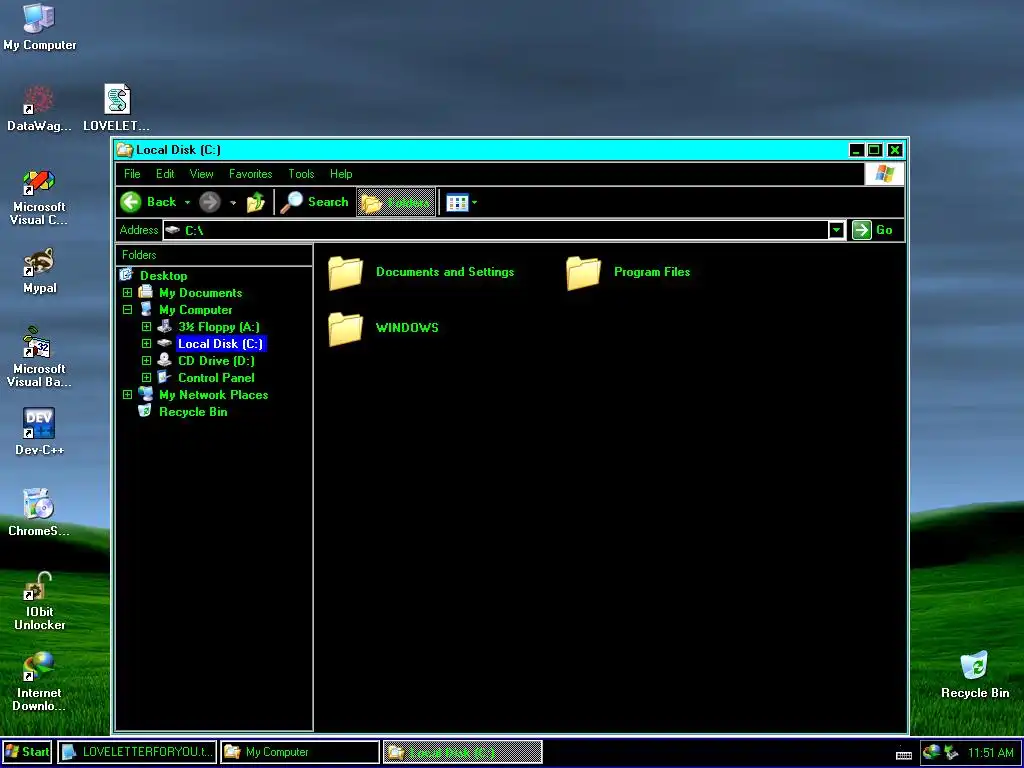1024x768 pixels.
Task: Toggle the Folders pane button
Action: (x=396, y=202)
